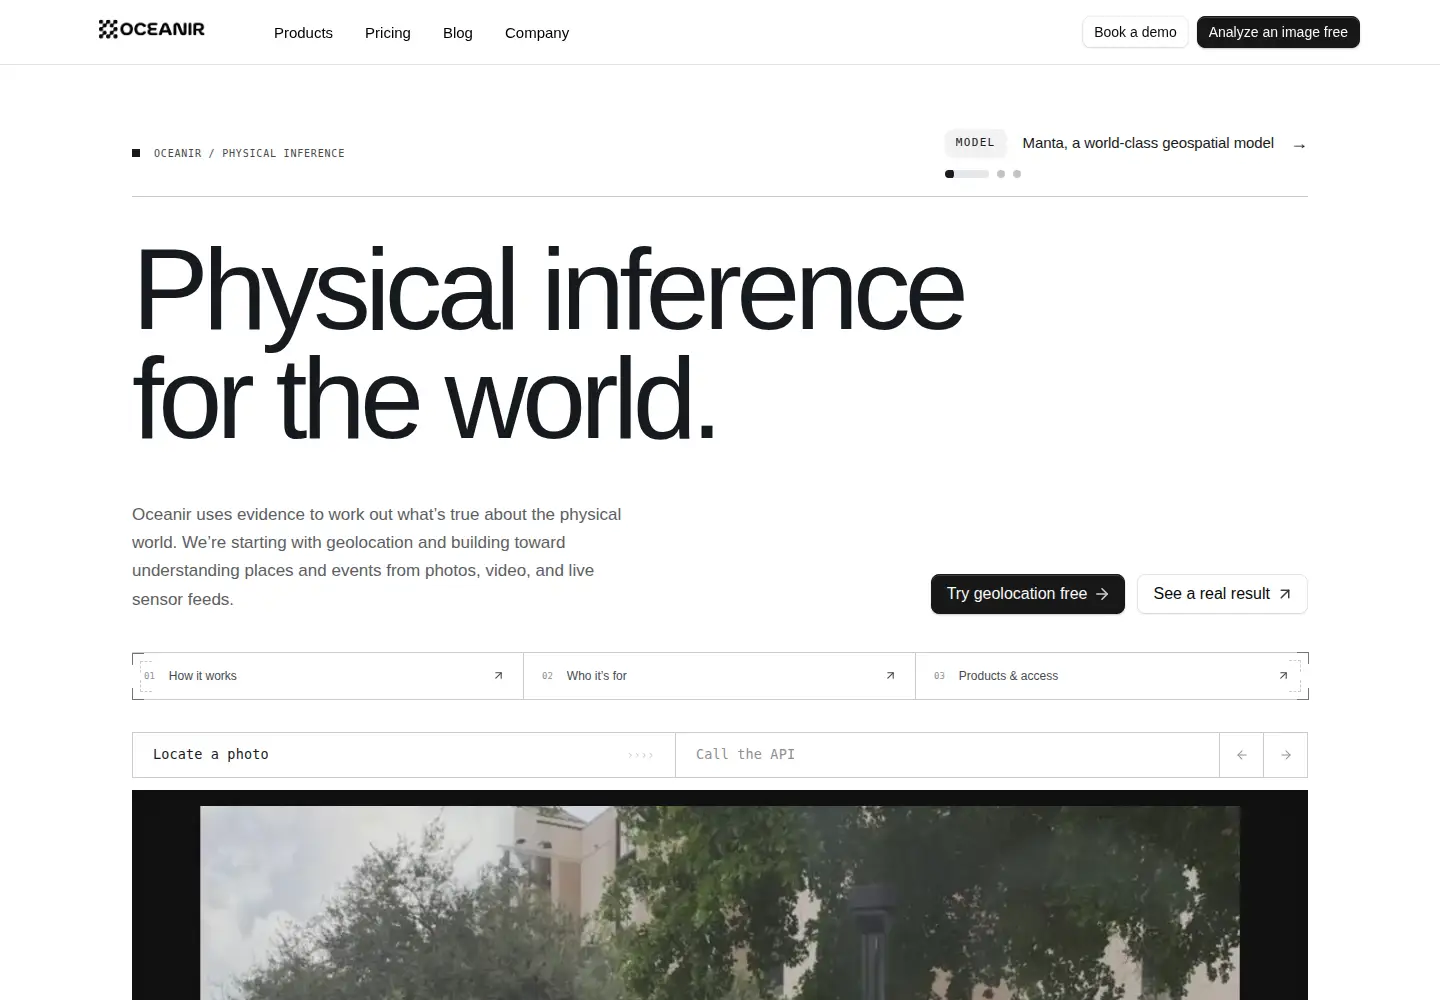Open the Products menu
The width and height of the screenshot is (1440, 1000).
coord(303,33)
